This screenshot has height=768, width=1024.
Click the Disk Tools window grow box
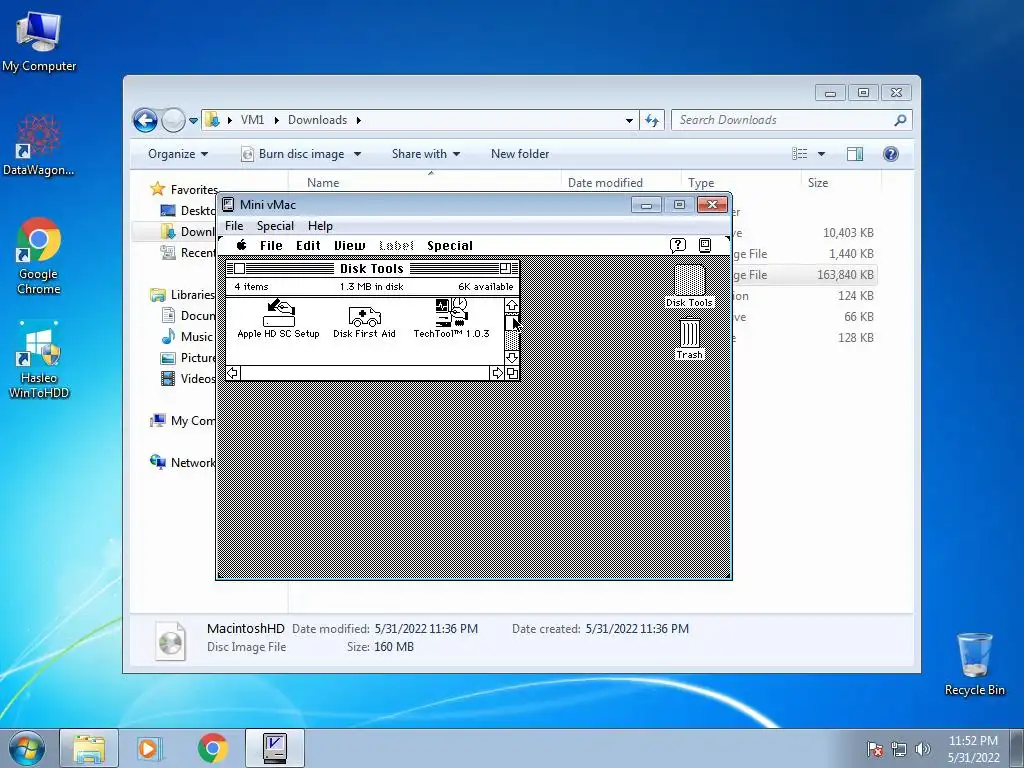click(x=512, y=373)
